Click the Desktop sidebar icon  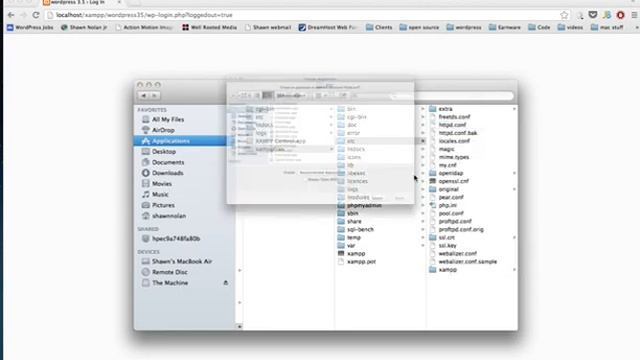click(x=145, y=151)
